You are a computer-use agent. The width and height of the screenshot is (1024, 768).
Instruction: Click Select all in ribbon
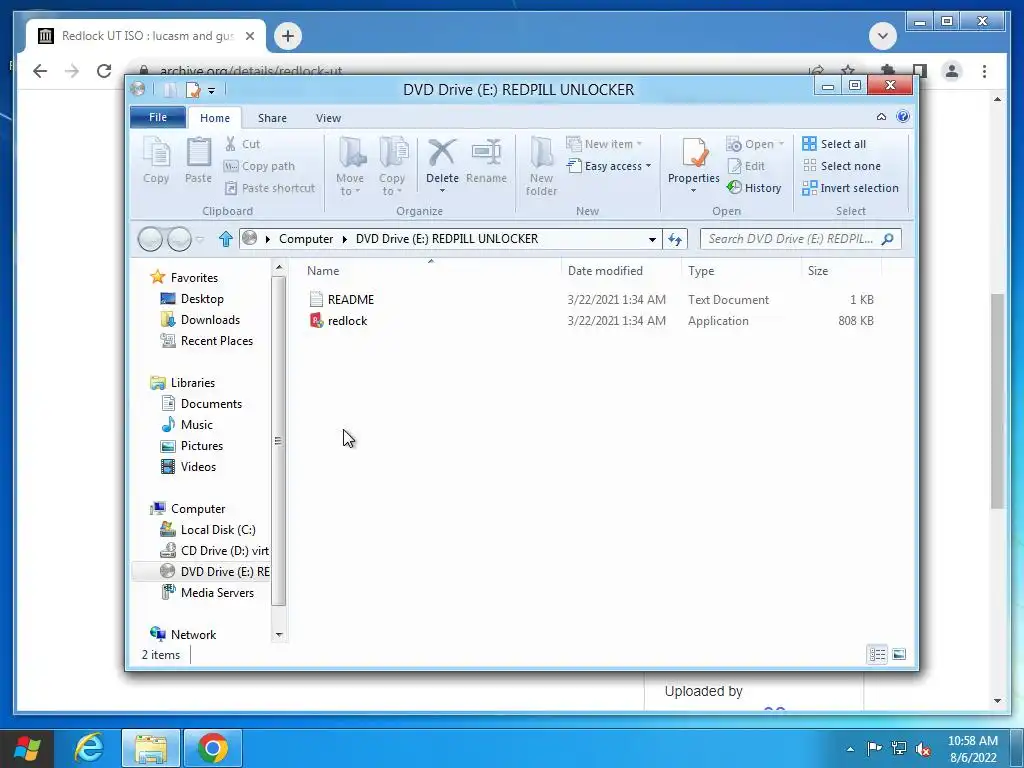click(x=834, y=144)
